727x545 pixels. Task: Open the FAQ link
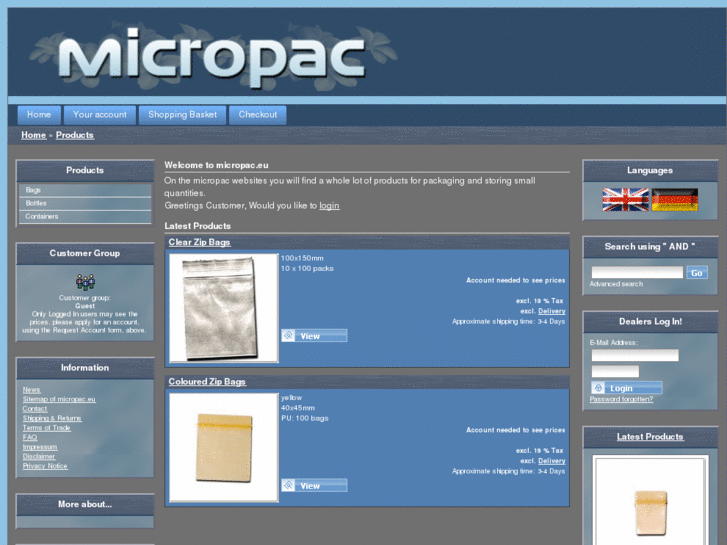point(30,437)
